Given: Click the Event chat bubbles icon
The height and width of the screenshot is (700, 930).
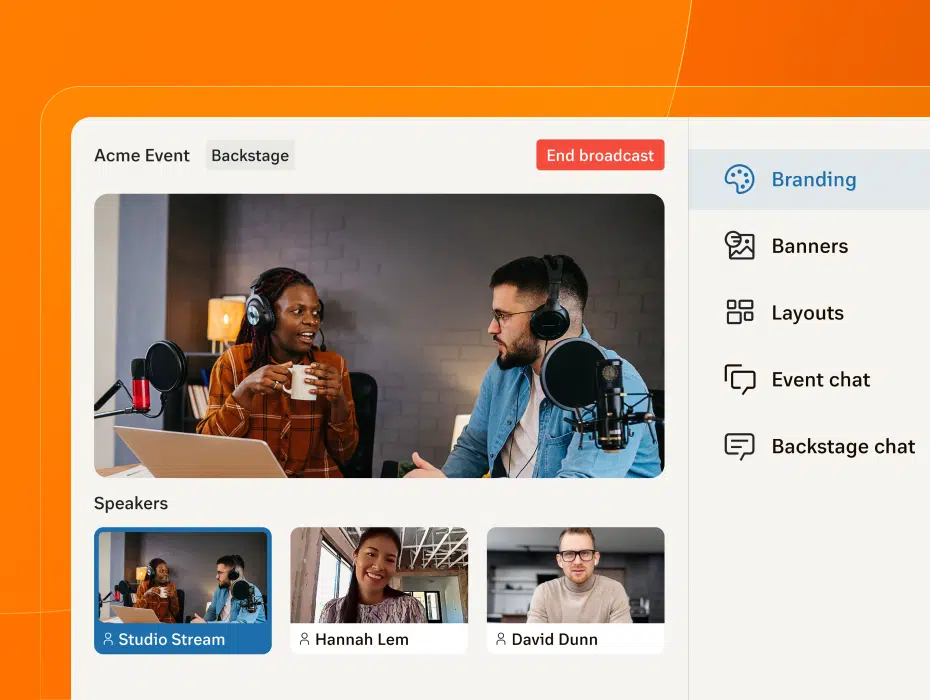Looking at the screenshot, I should (x=739, y=380).
